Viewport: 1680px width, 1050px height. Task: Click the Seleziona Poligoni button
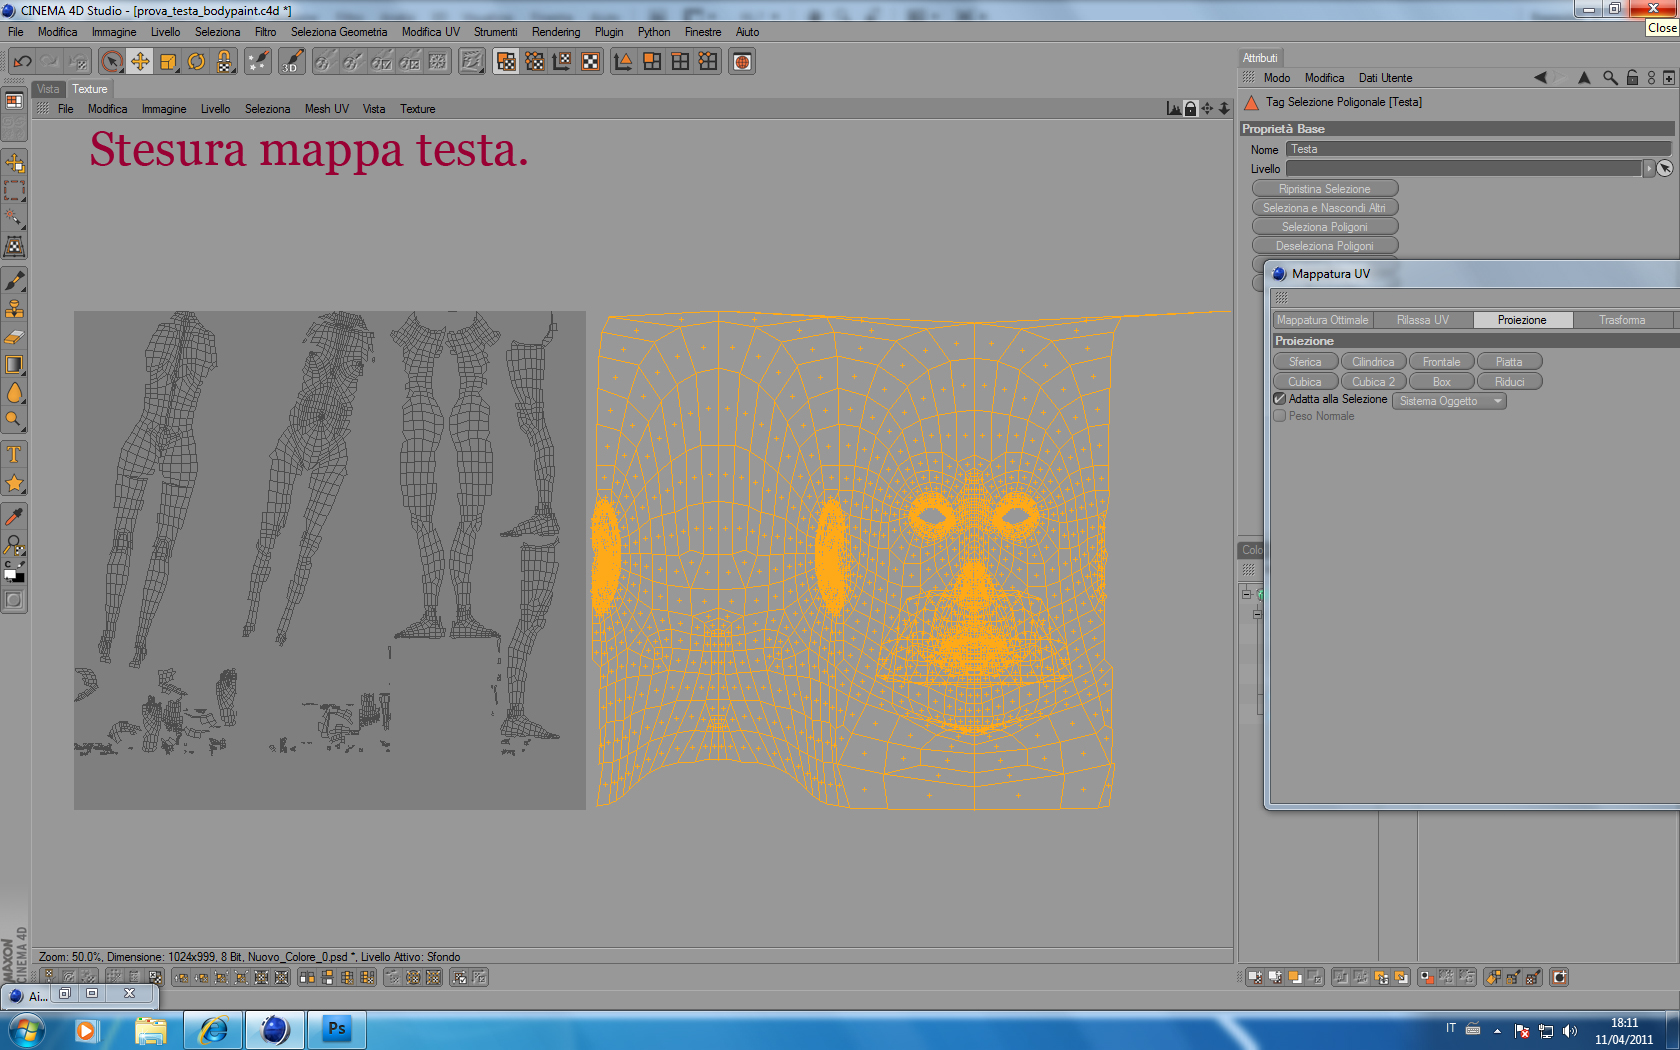1325,227
